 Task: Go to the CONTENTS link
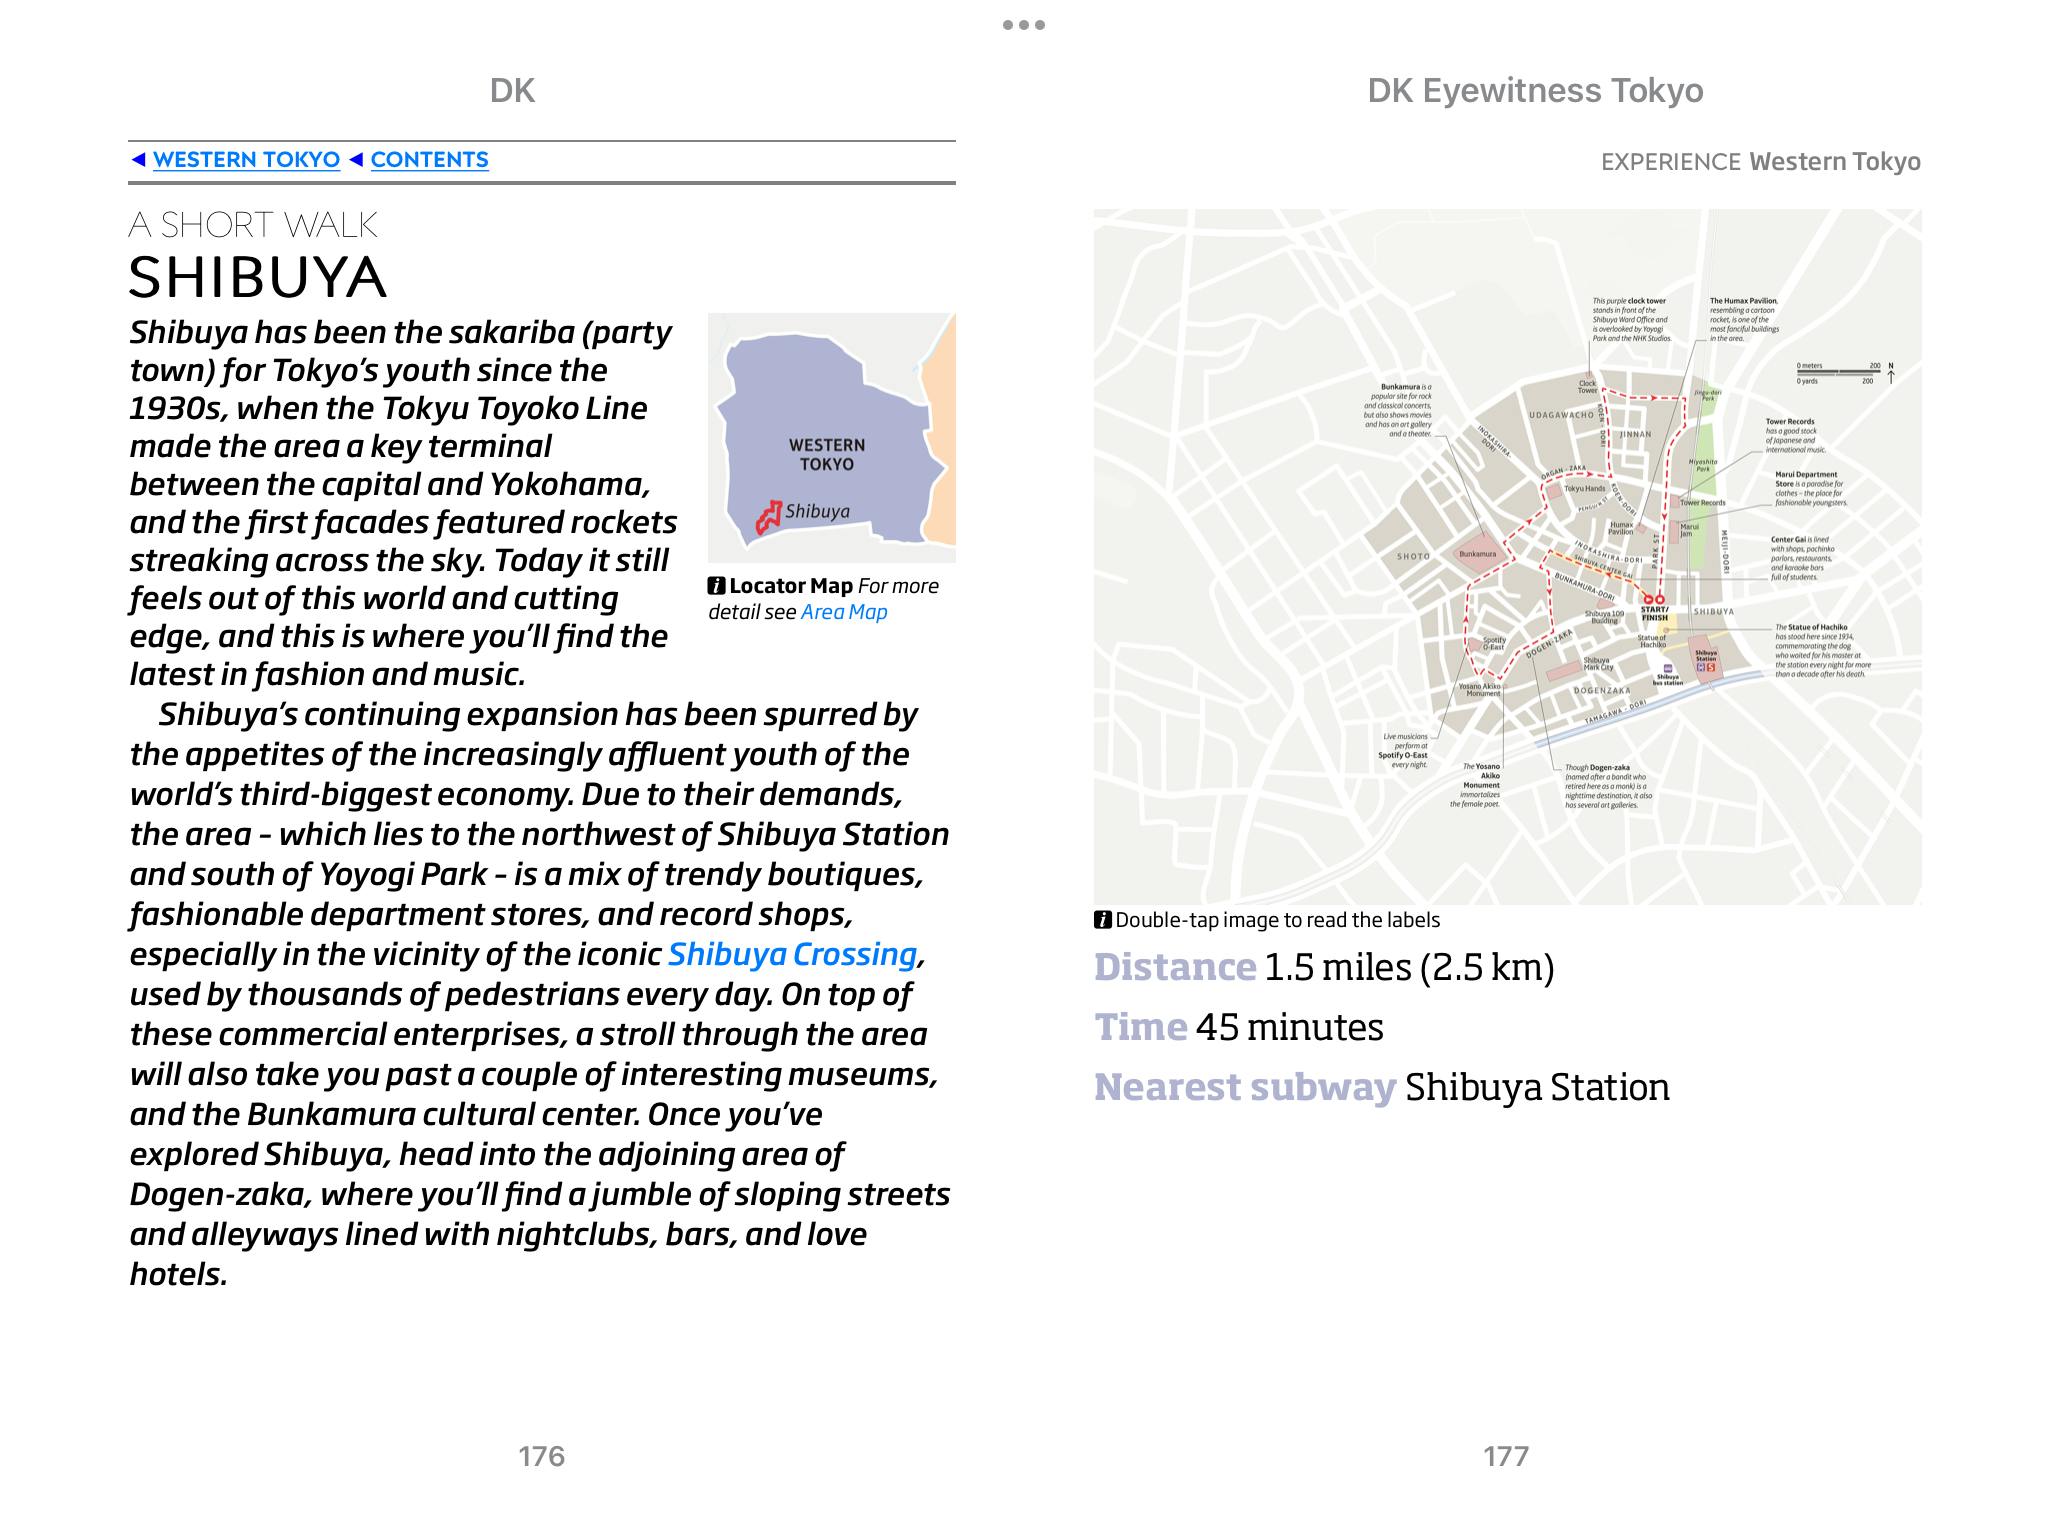429,160
